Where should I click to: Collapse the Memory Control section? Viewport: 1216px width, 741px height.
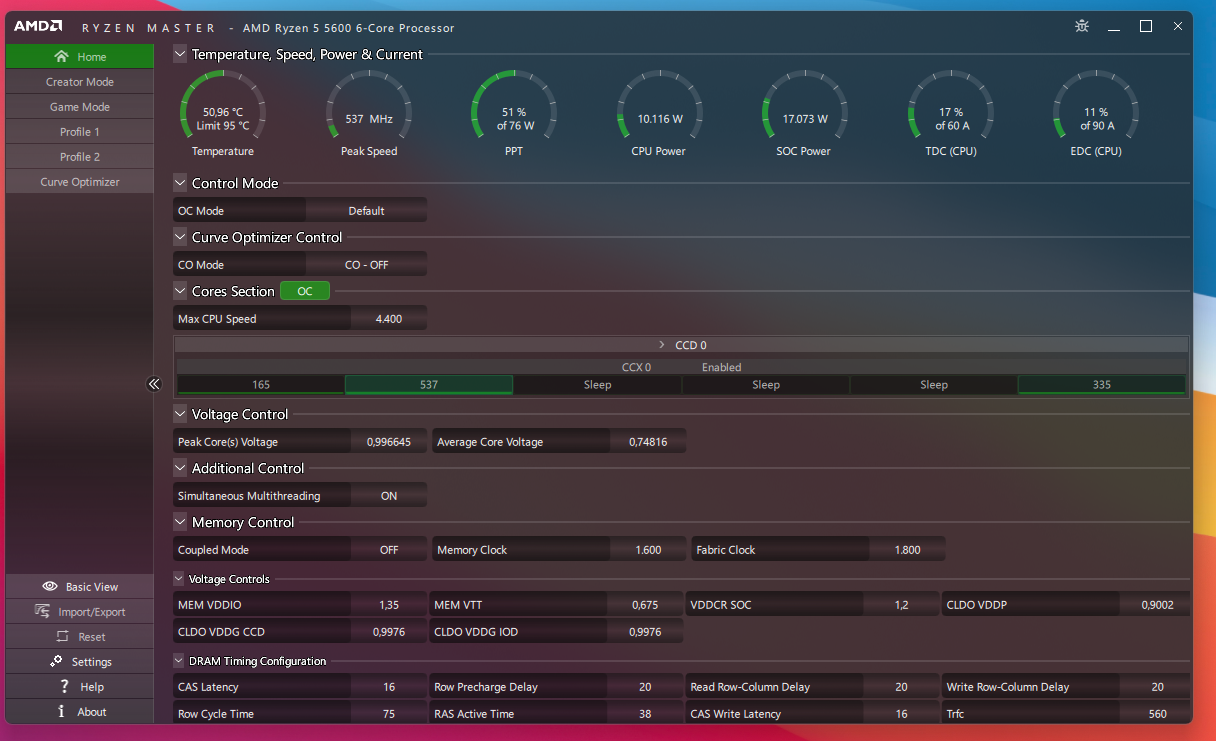click(180, 522)
